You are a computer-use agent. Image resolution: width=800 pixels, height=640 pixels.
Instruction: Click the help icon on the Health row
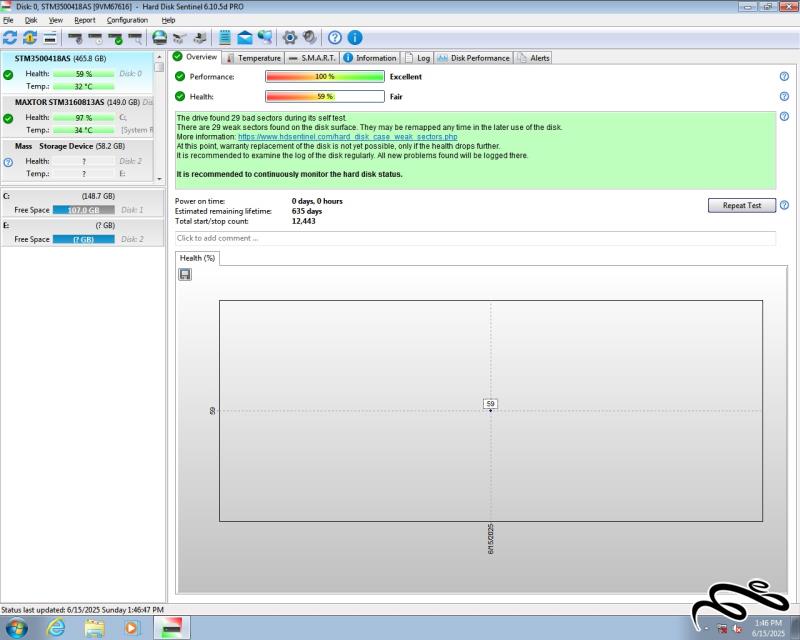point(784,96)
